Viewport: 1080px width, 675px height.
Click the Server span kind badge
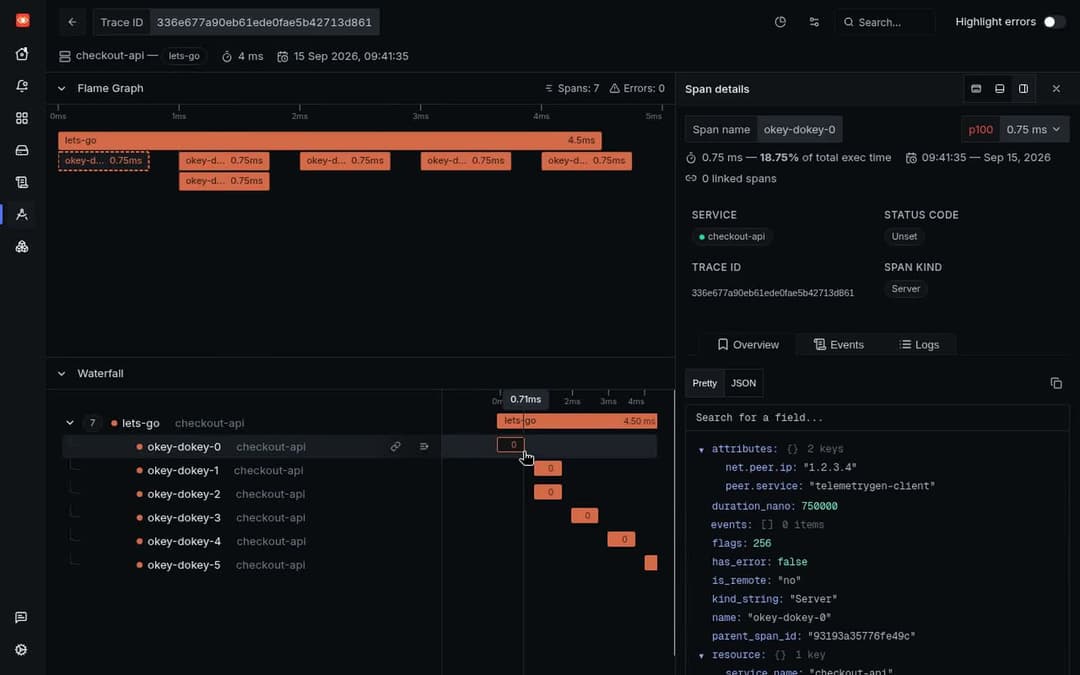905,289
